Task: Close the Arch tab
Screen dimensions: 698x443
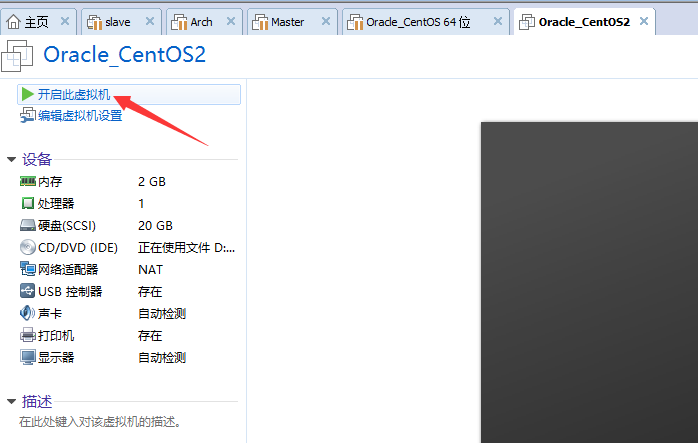Action: [231, 21]
